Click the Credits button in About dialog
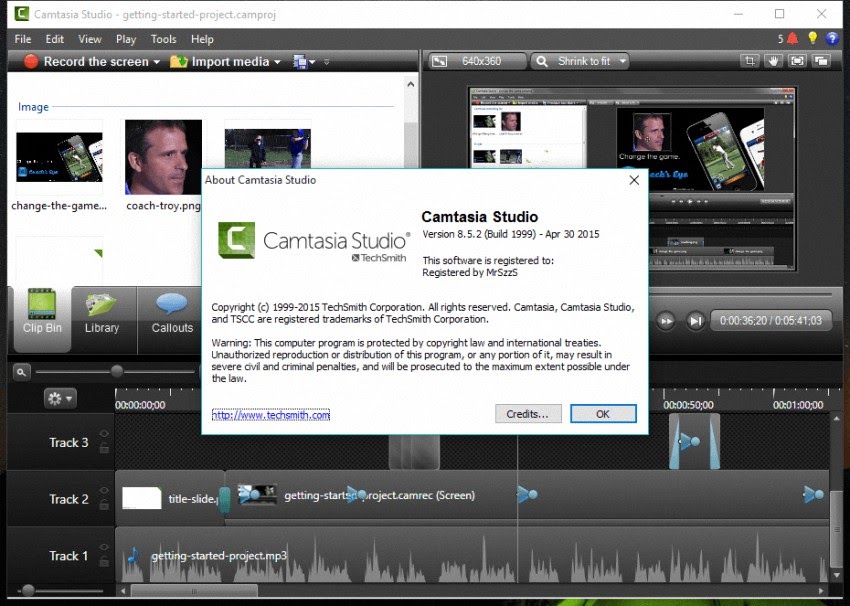The height and width of the screenshot is (606, 850). (x=528, y=413)
